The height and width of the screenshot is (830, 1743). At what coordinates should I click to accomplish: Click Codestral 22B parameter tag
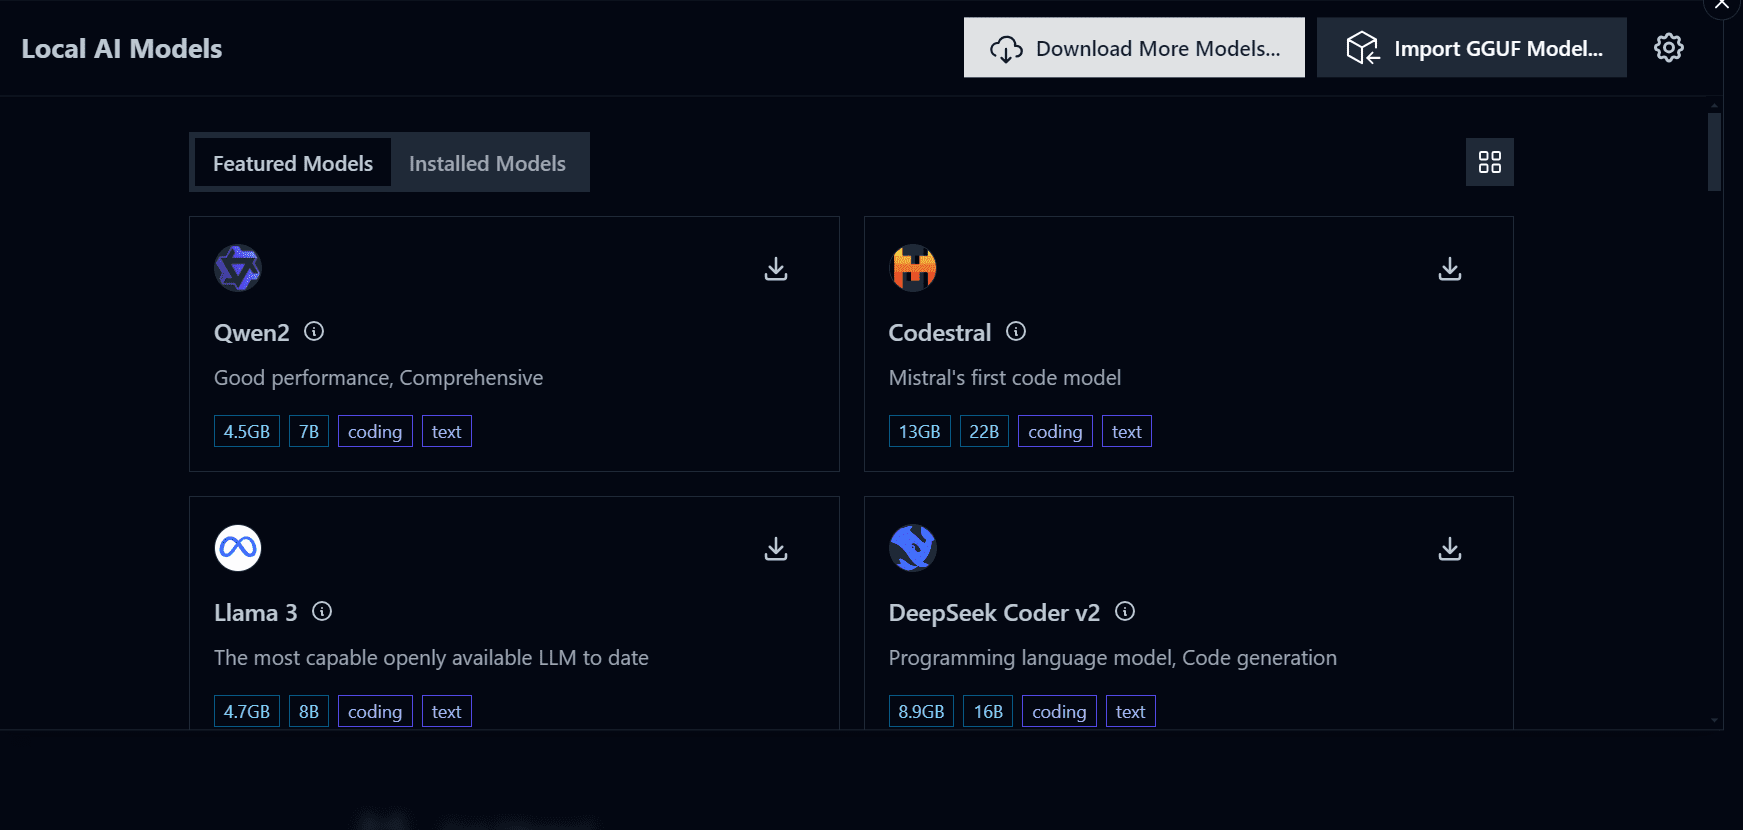984,431
